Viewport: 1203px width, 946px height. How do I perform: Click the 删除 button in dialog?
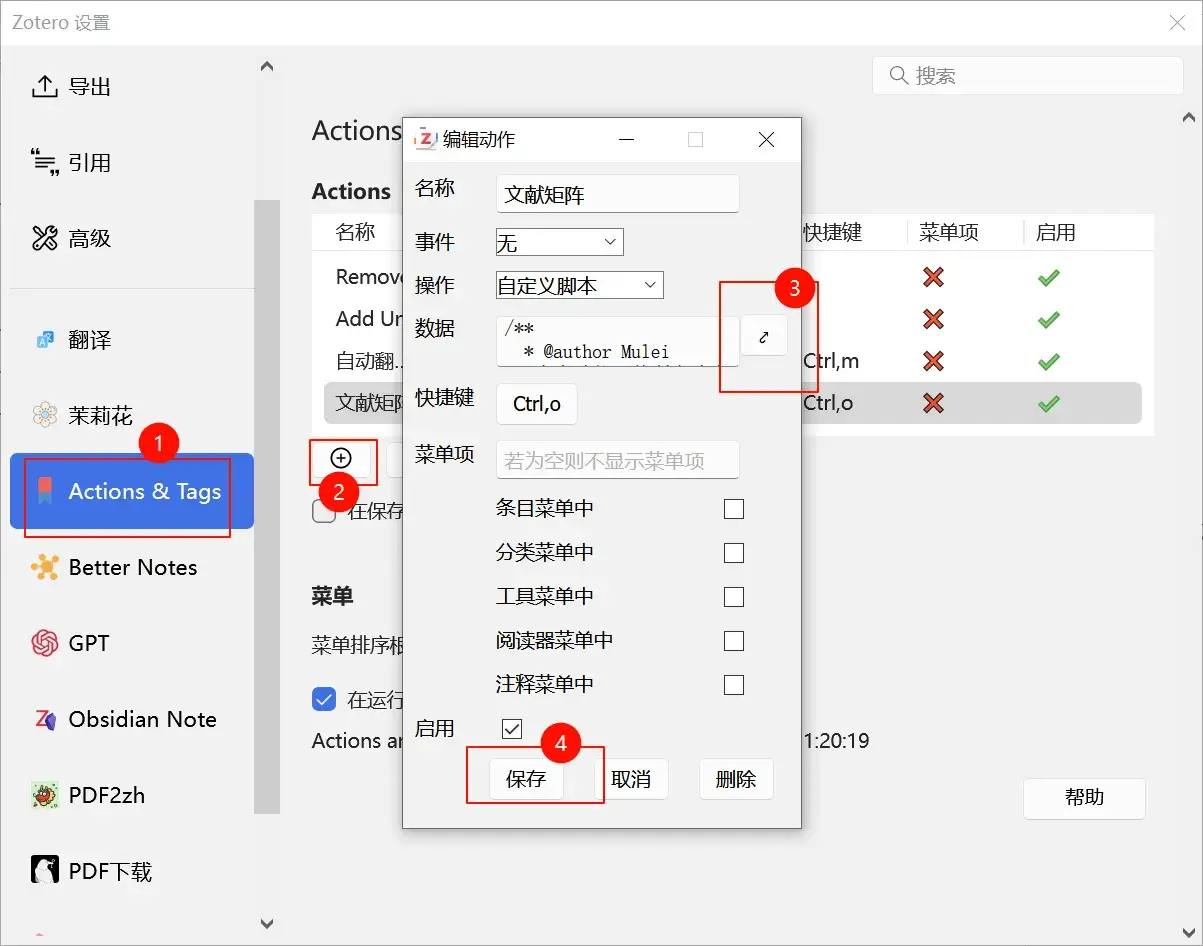click(x=735, y=779)
